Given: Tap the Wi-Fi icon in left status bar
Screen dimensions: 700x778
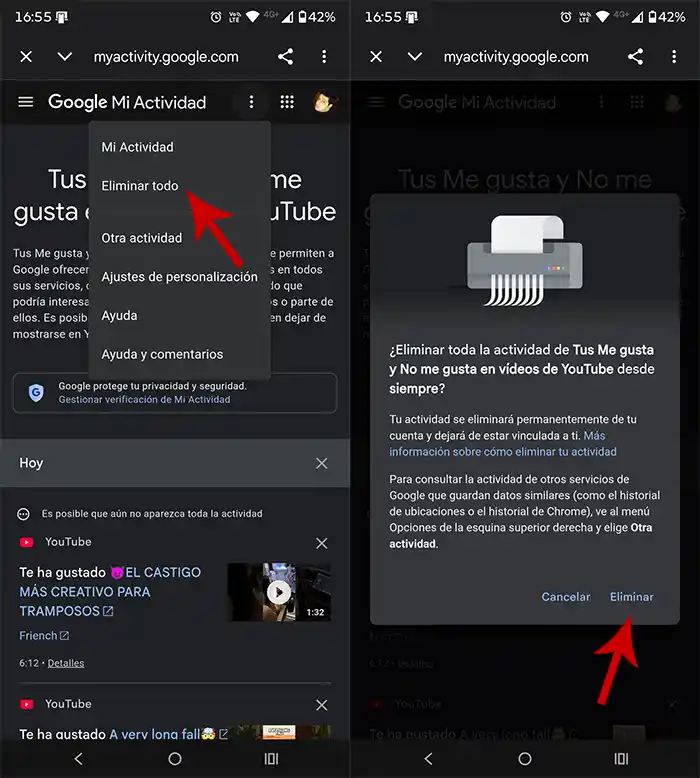Looking at the screenshot, I should [253, 17].
